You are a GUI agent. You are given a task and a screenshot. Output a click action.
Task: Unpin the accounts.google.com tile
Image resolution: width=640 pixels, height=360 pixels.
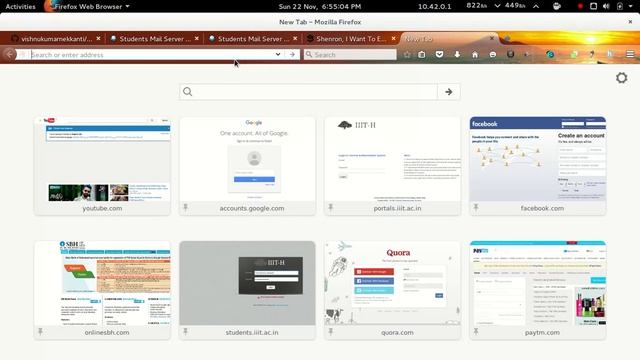click(x=185, y=208)
